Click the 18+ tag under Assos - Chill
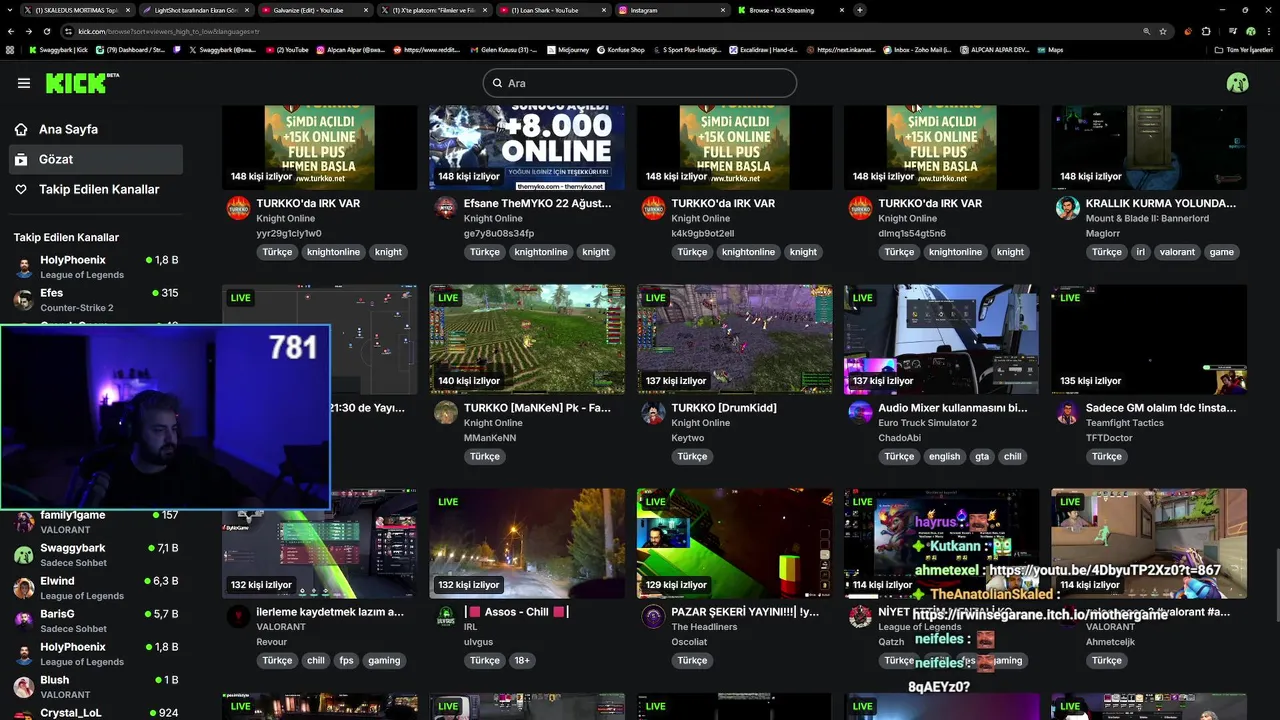The width and height of the screenshot is (1280, 720). [521, 660]
